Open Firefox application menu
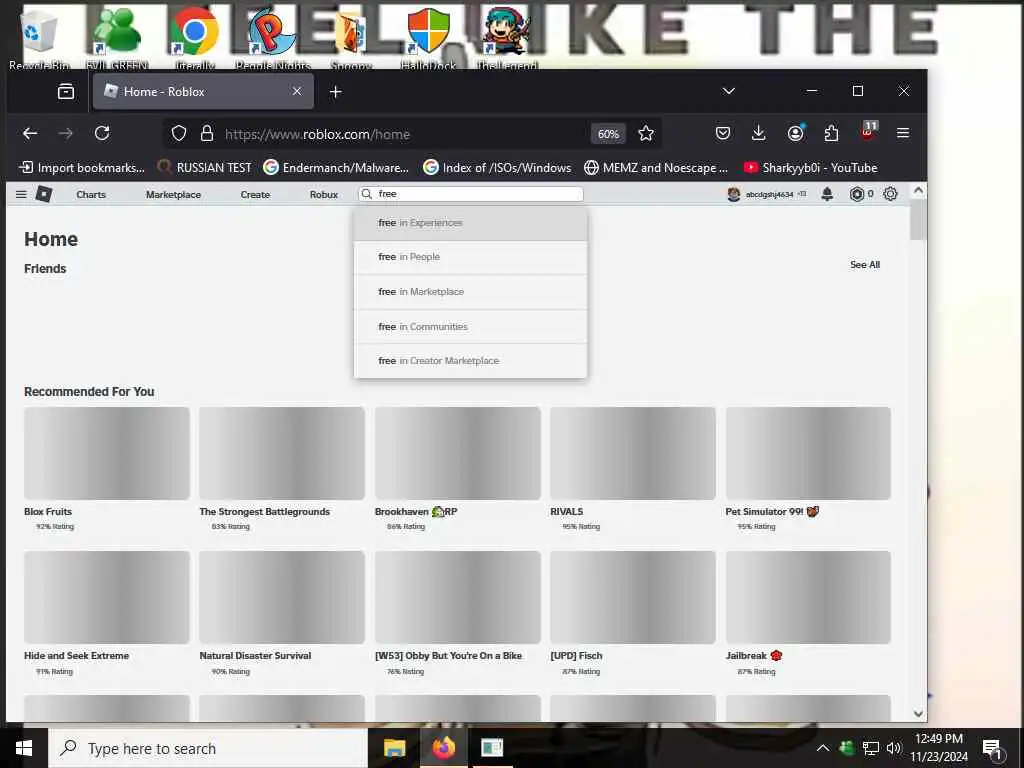Image resolution: width=1024 pixels, height=768 pixels. click(x=903, y=133)
